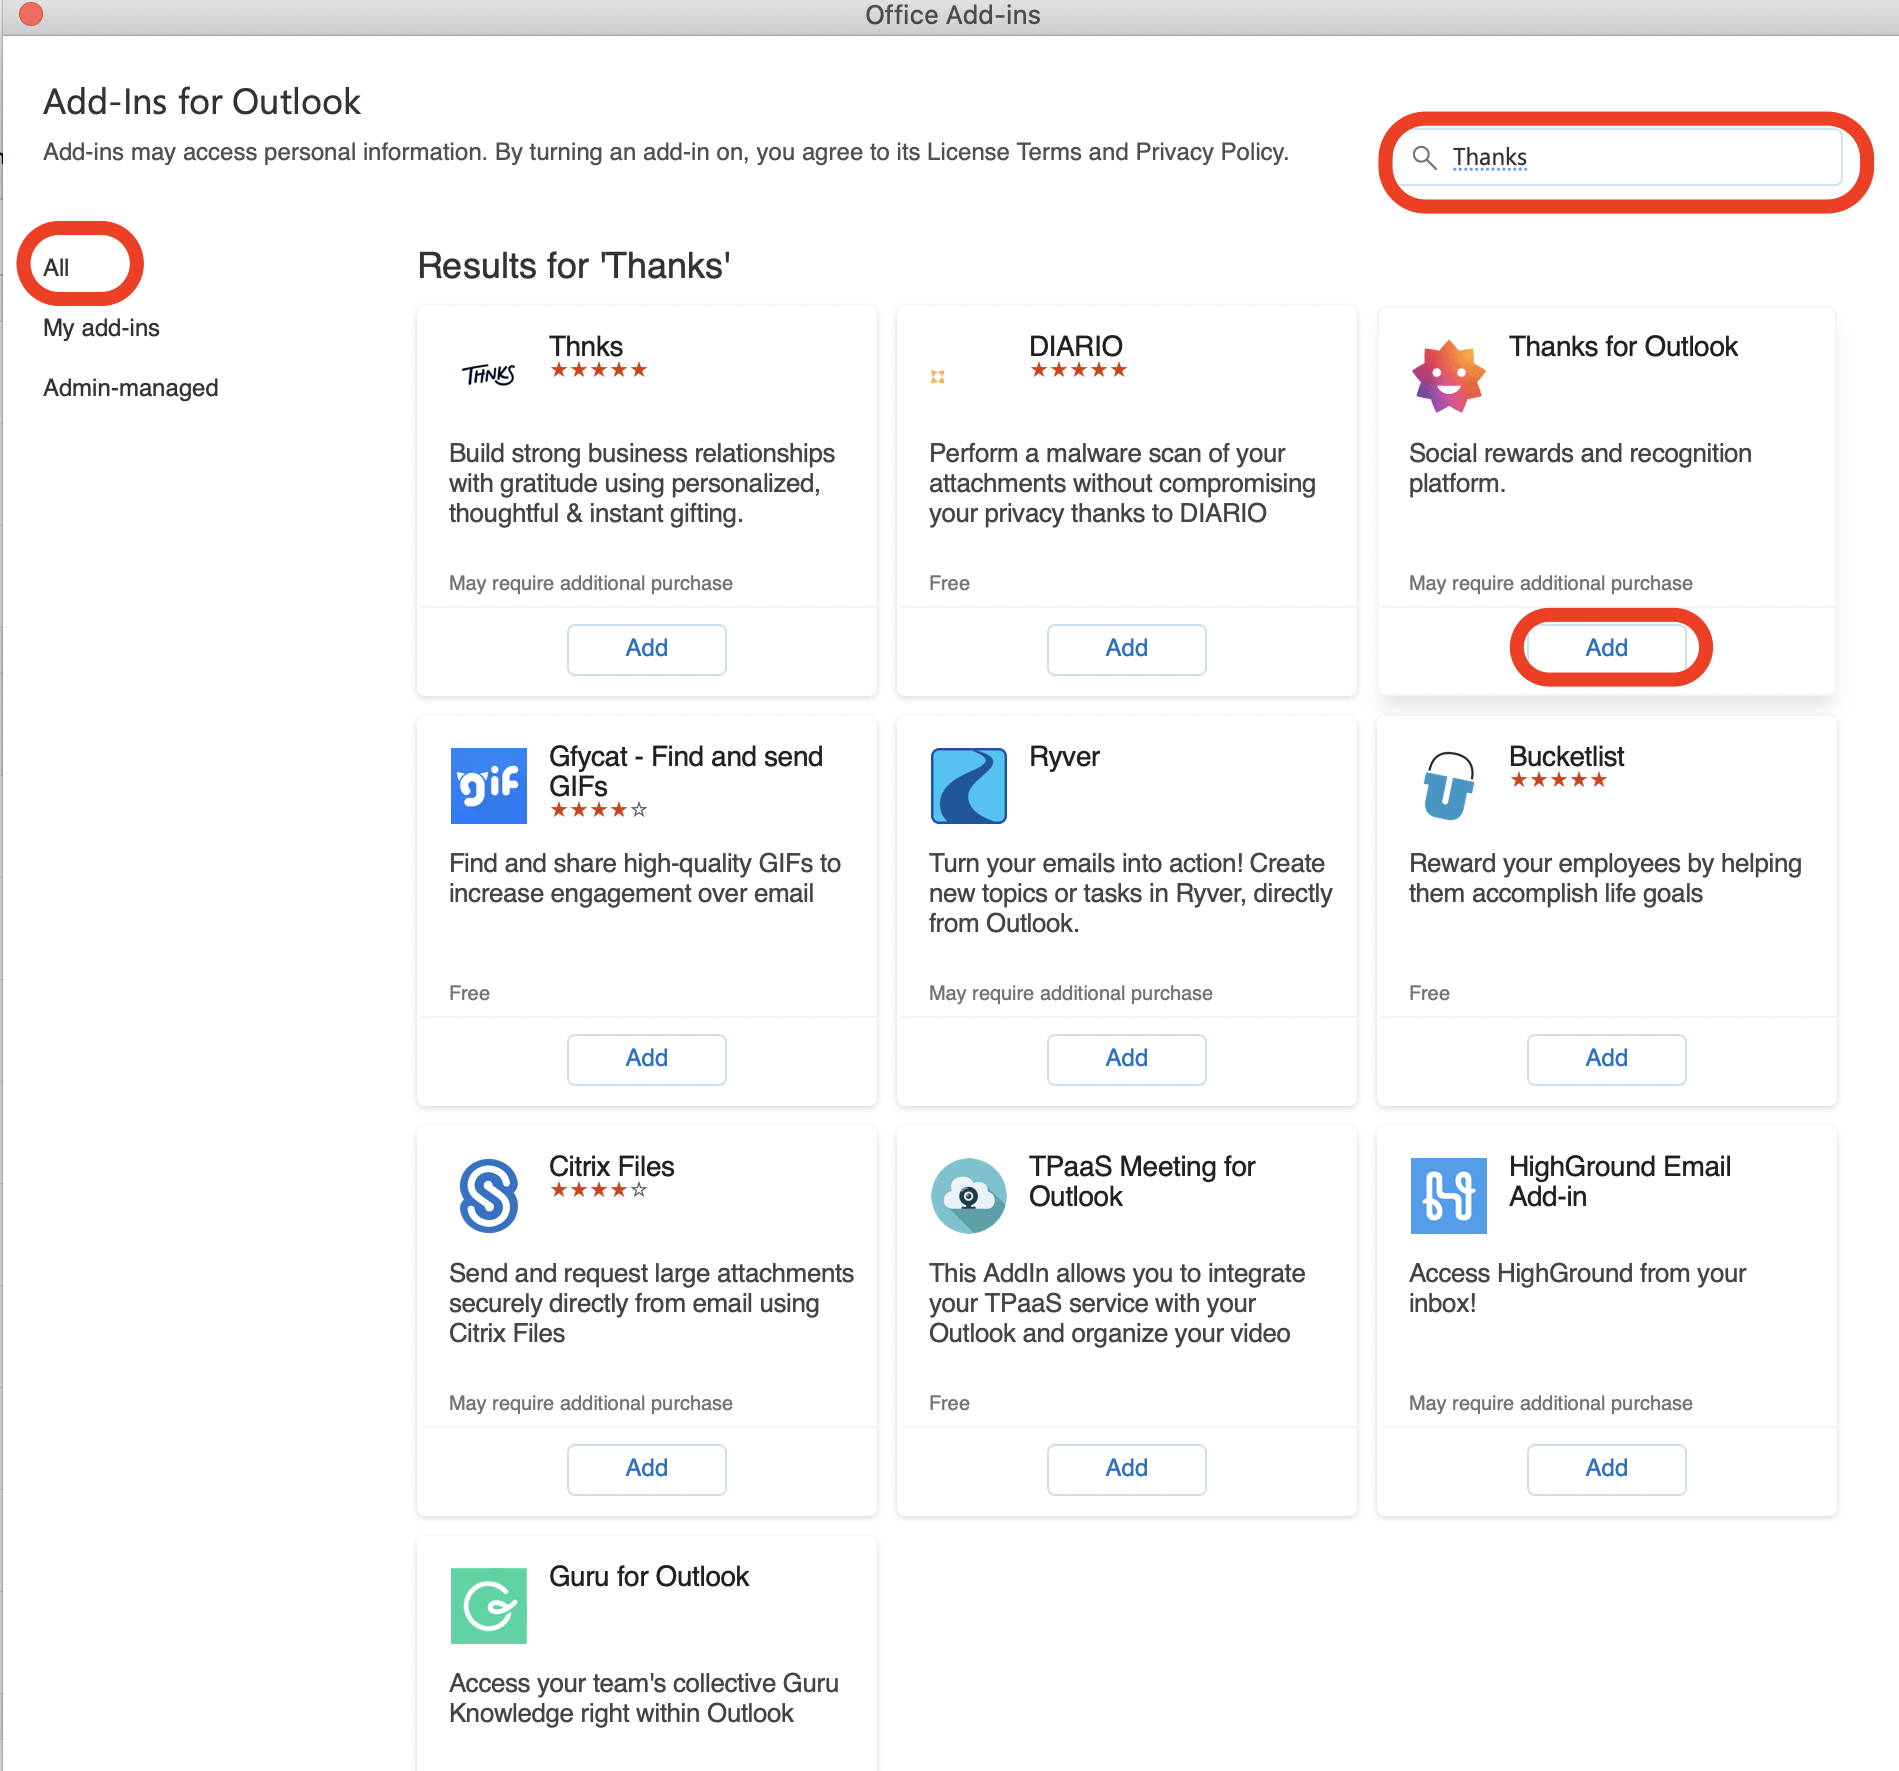Switch to My add-ins section
Screen dimensions: 1899x1771
click(x=101, y=328)
